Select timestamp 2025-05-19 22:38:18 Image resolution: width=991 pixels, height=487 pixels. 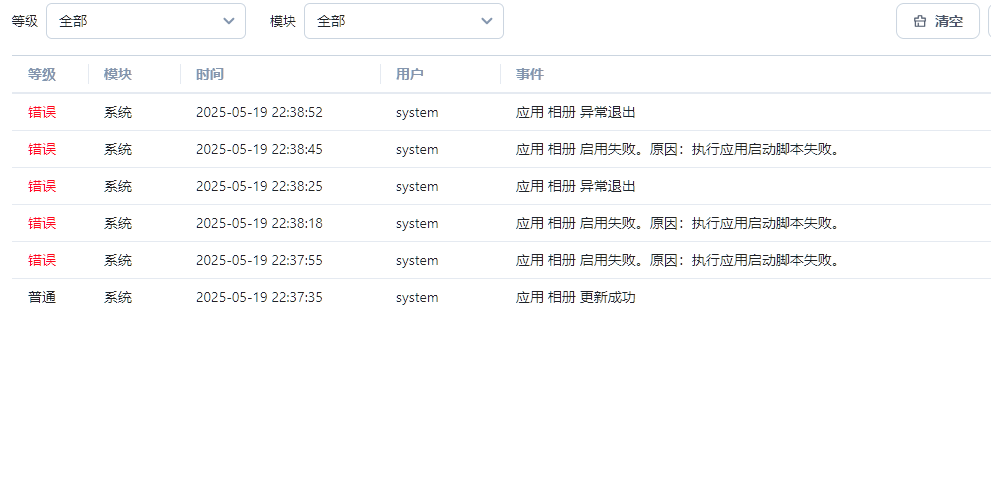pyautogui.click(x=259, y=224)
